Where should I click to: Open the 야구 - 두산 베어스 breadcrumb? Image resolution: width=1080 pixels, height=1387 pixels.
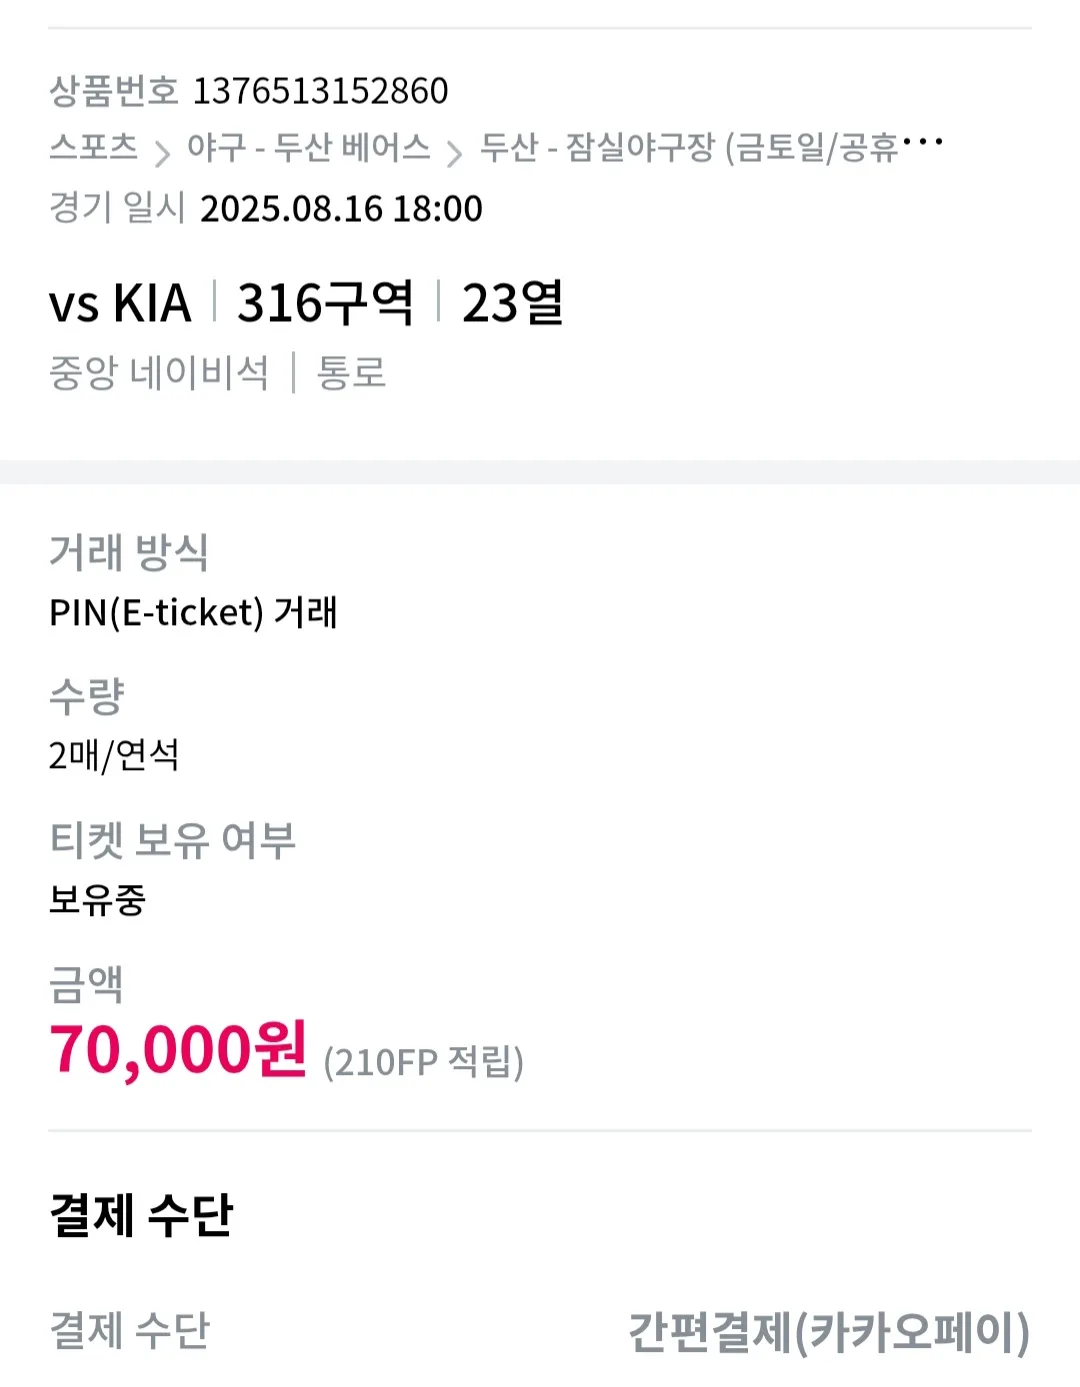coord(308,147)
